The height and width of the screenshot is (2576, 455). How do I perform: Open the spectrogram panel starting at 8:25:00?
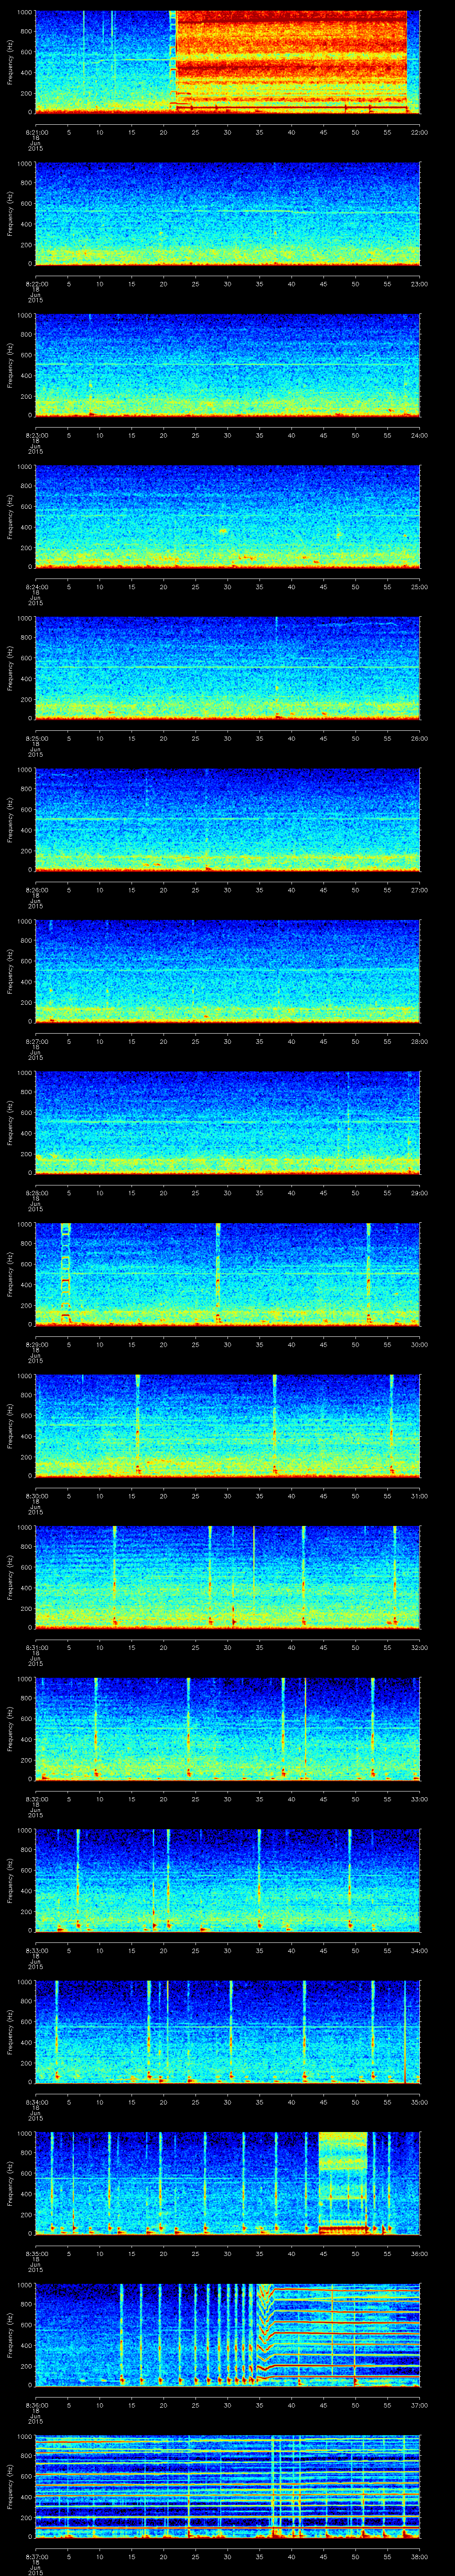[228, 668]
